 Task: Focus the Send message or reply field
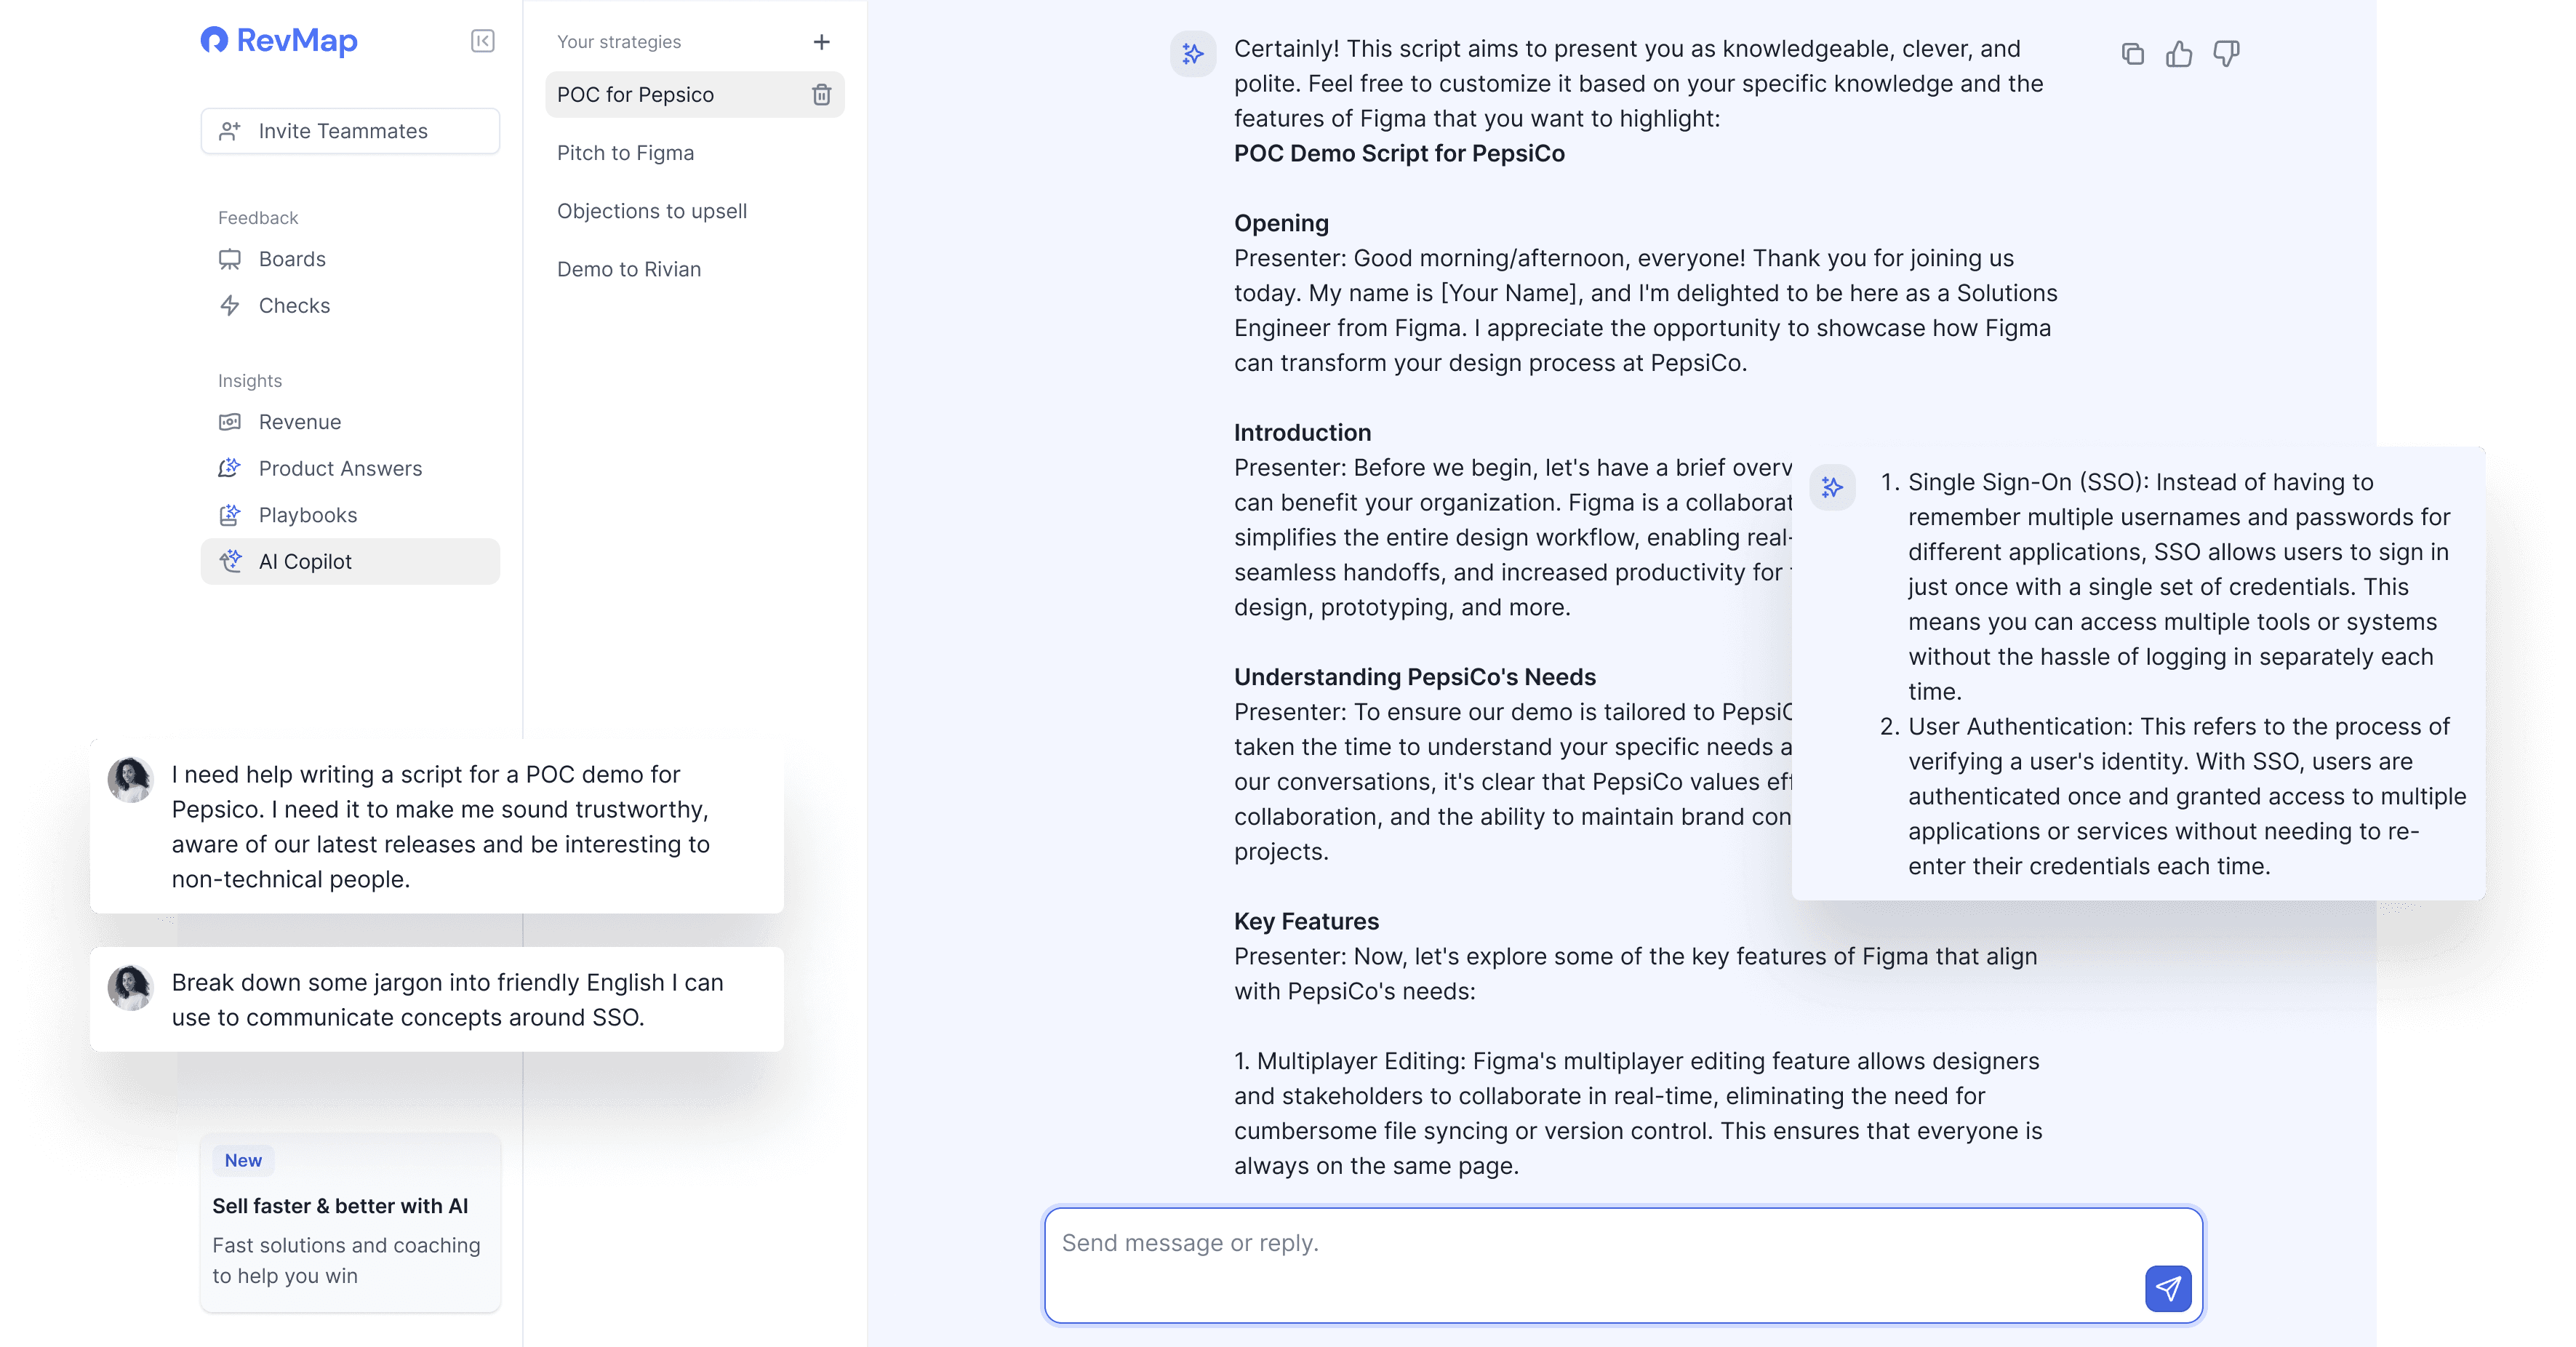(x=1623, y=1265)
